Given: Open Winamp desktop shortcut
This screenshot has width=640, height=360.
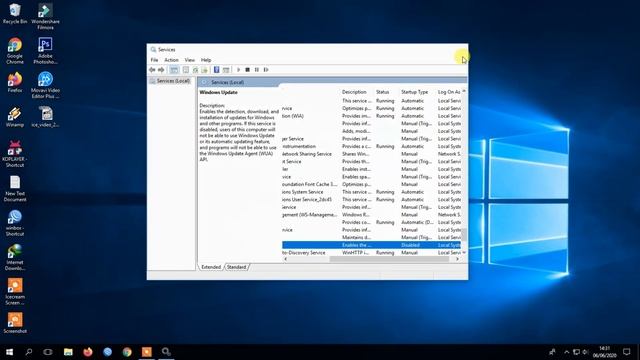Looking at the screenshot, I should tap(15, 117).
